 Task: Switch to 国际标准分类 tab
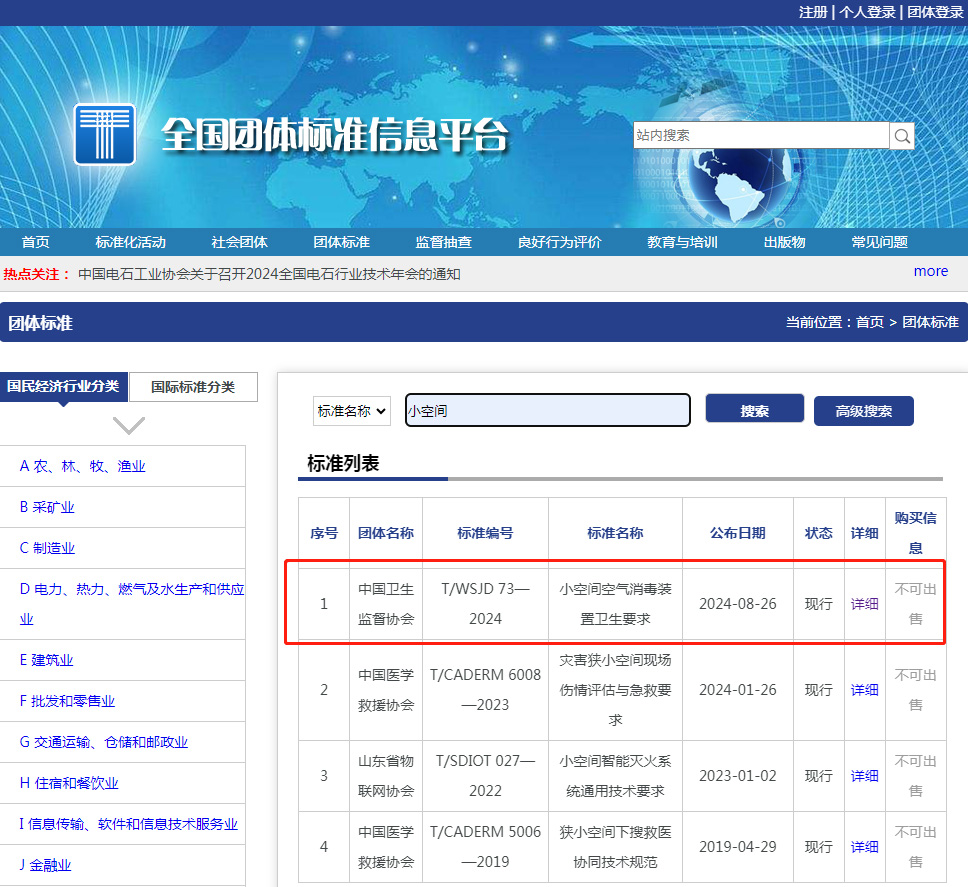[193, 387]
